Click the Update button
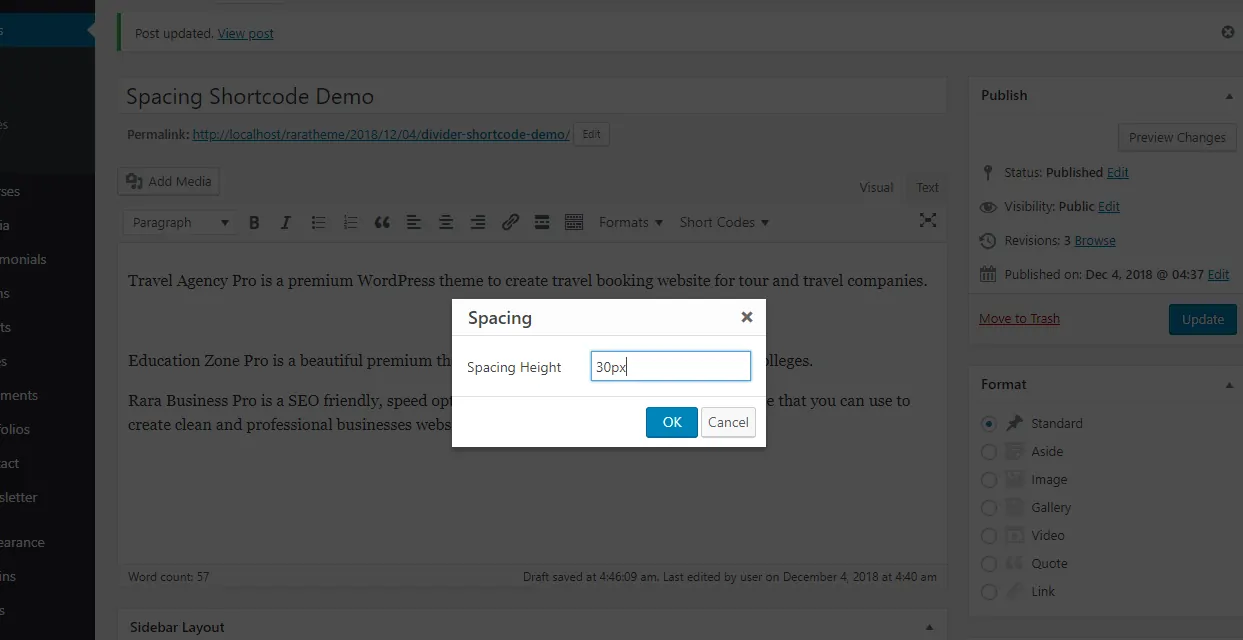Image resolution: width=1243 pixels, height=640 pixels. [x=1202, y=319]
